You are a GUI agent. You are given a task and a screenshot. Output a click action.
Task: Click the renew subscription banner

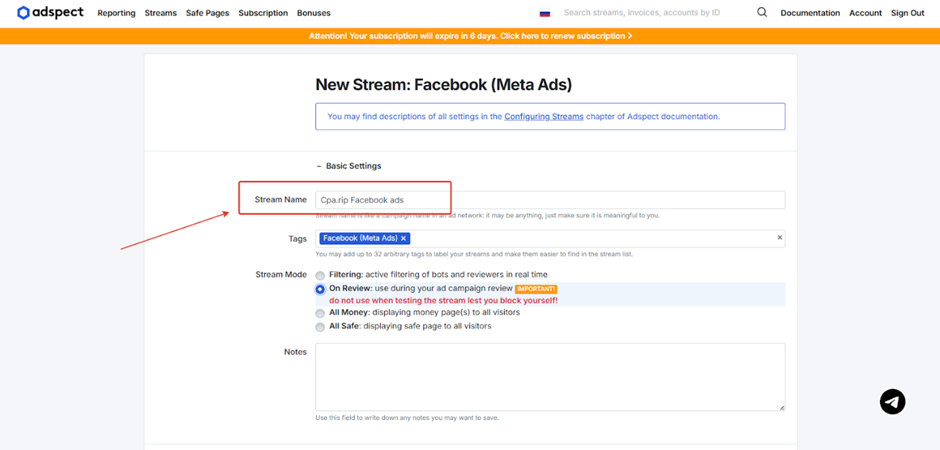pos(470,36)
